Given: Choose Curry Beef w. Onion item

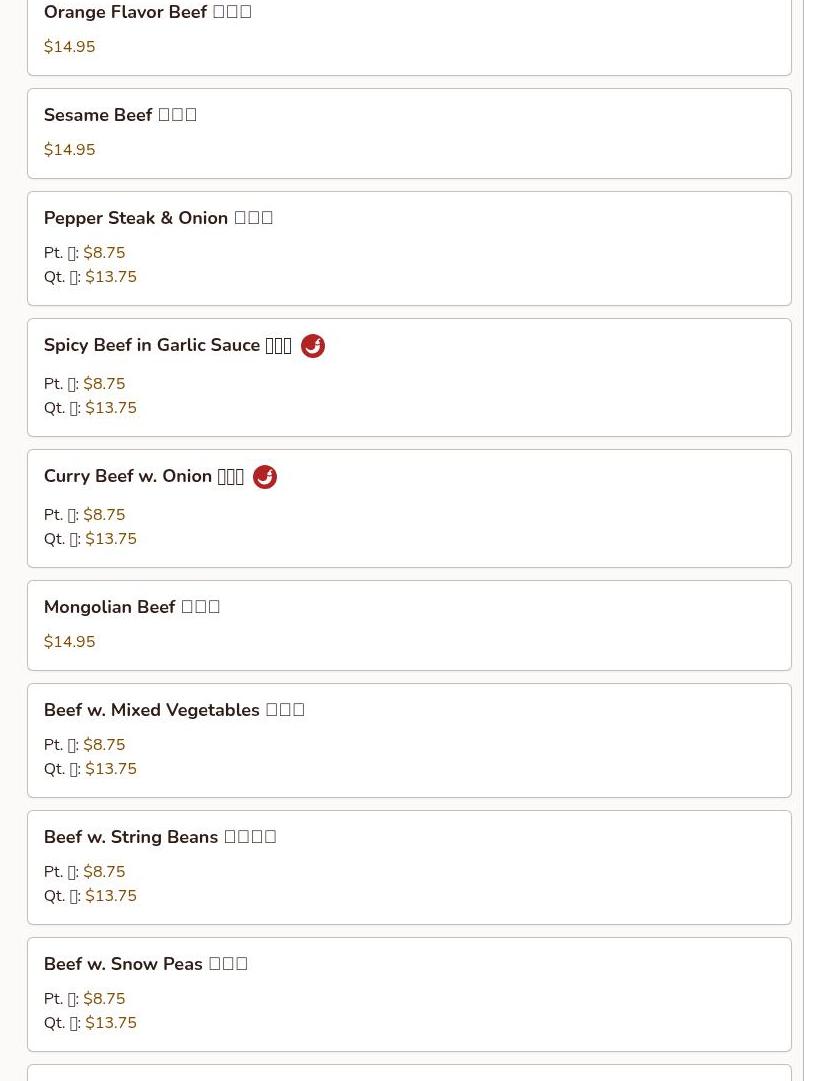Looking at the screenshot, I should click(x=409, y=509).
